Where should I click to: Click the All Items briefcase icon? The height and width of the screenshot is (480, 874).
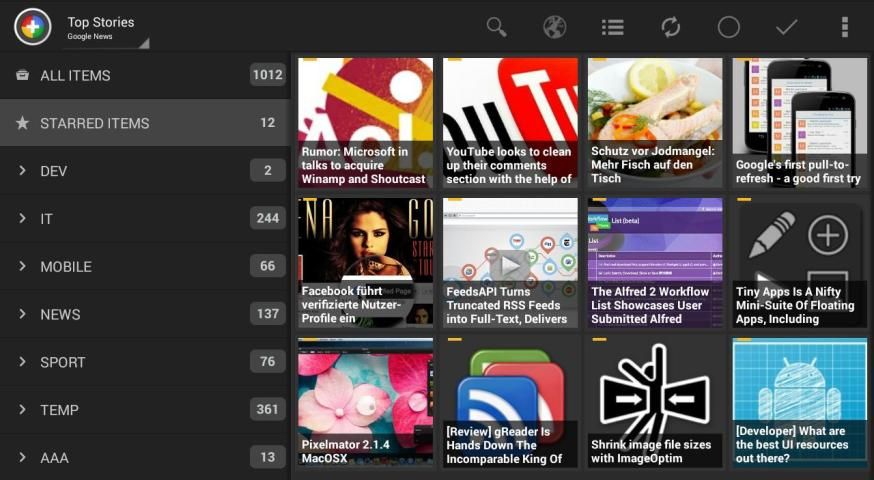click(22, 75)
